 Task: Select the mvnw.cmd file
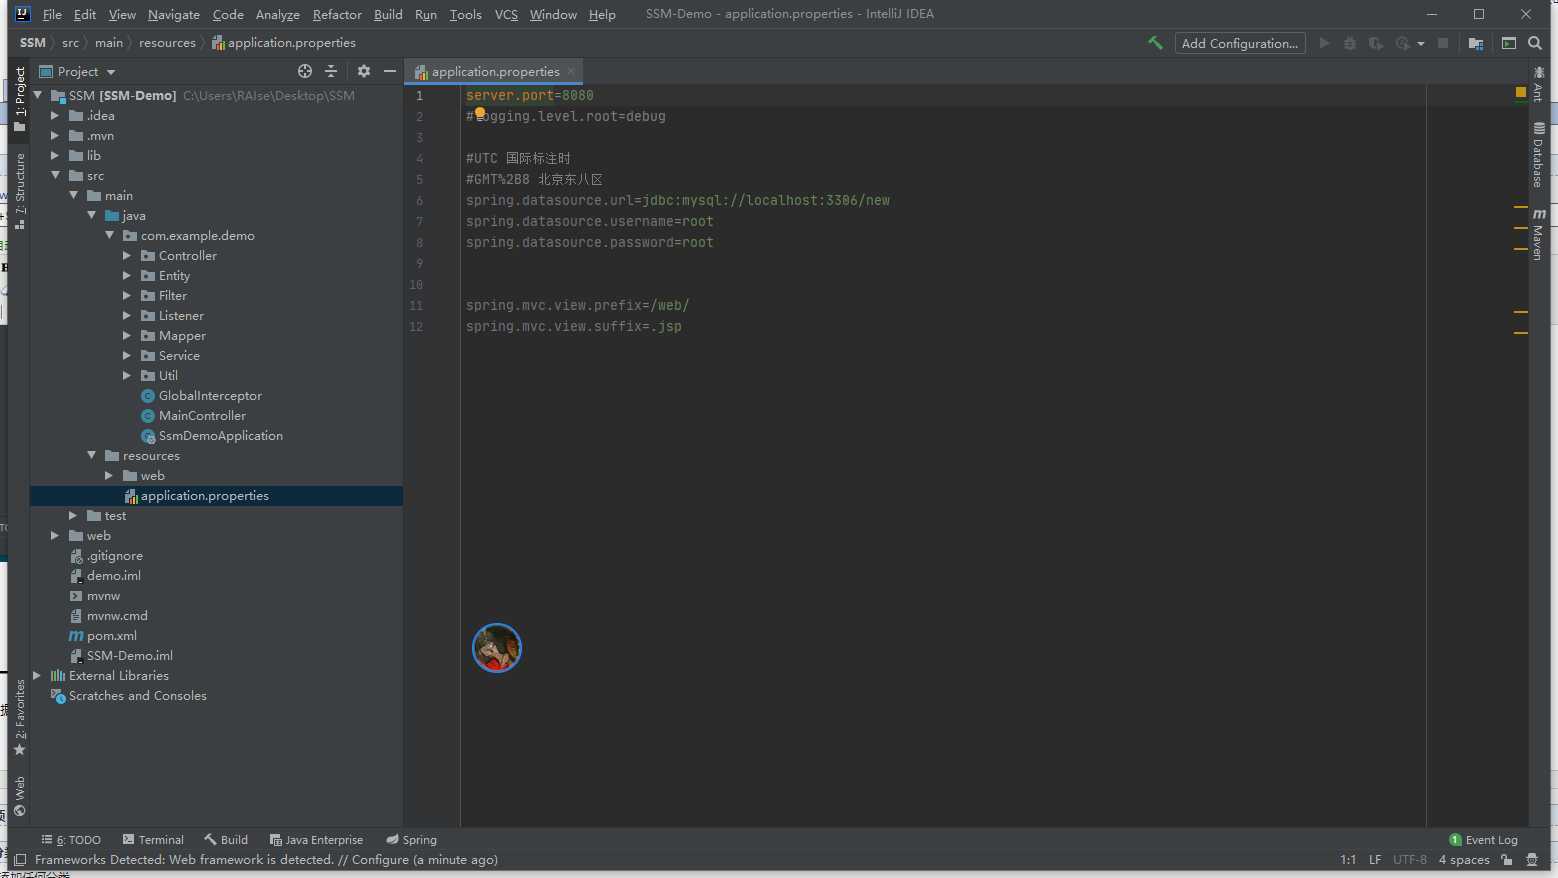coord(108,616)
